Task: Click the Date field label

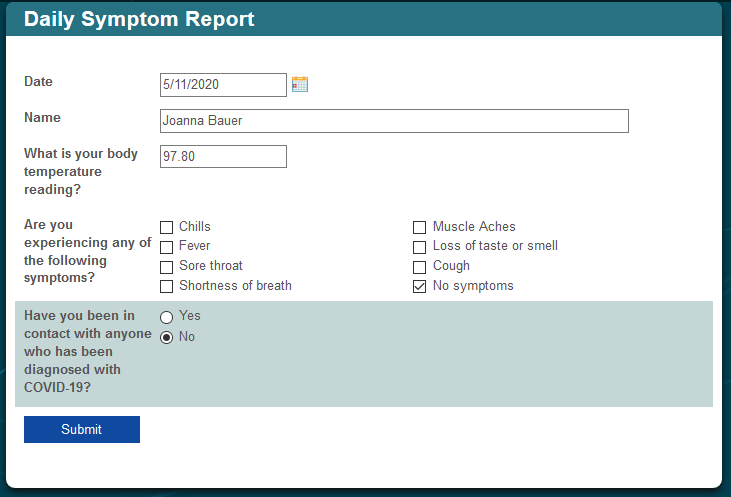Action: [x=38, y=81]
